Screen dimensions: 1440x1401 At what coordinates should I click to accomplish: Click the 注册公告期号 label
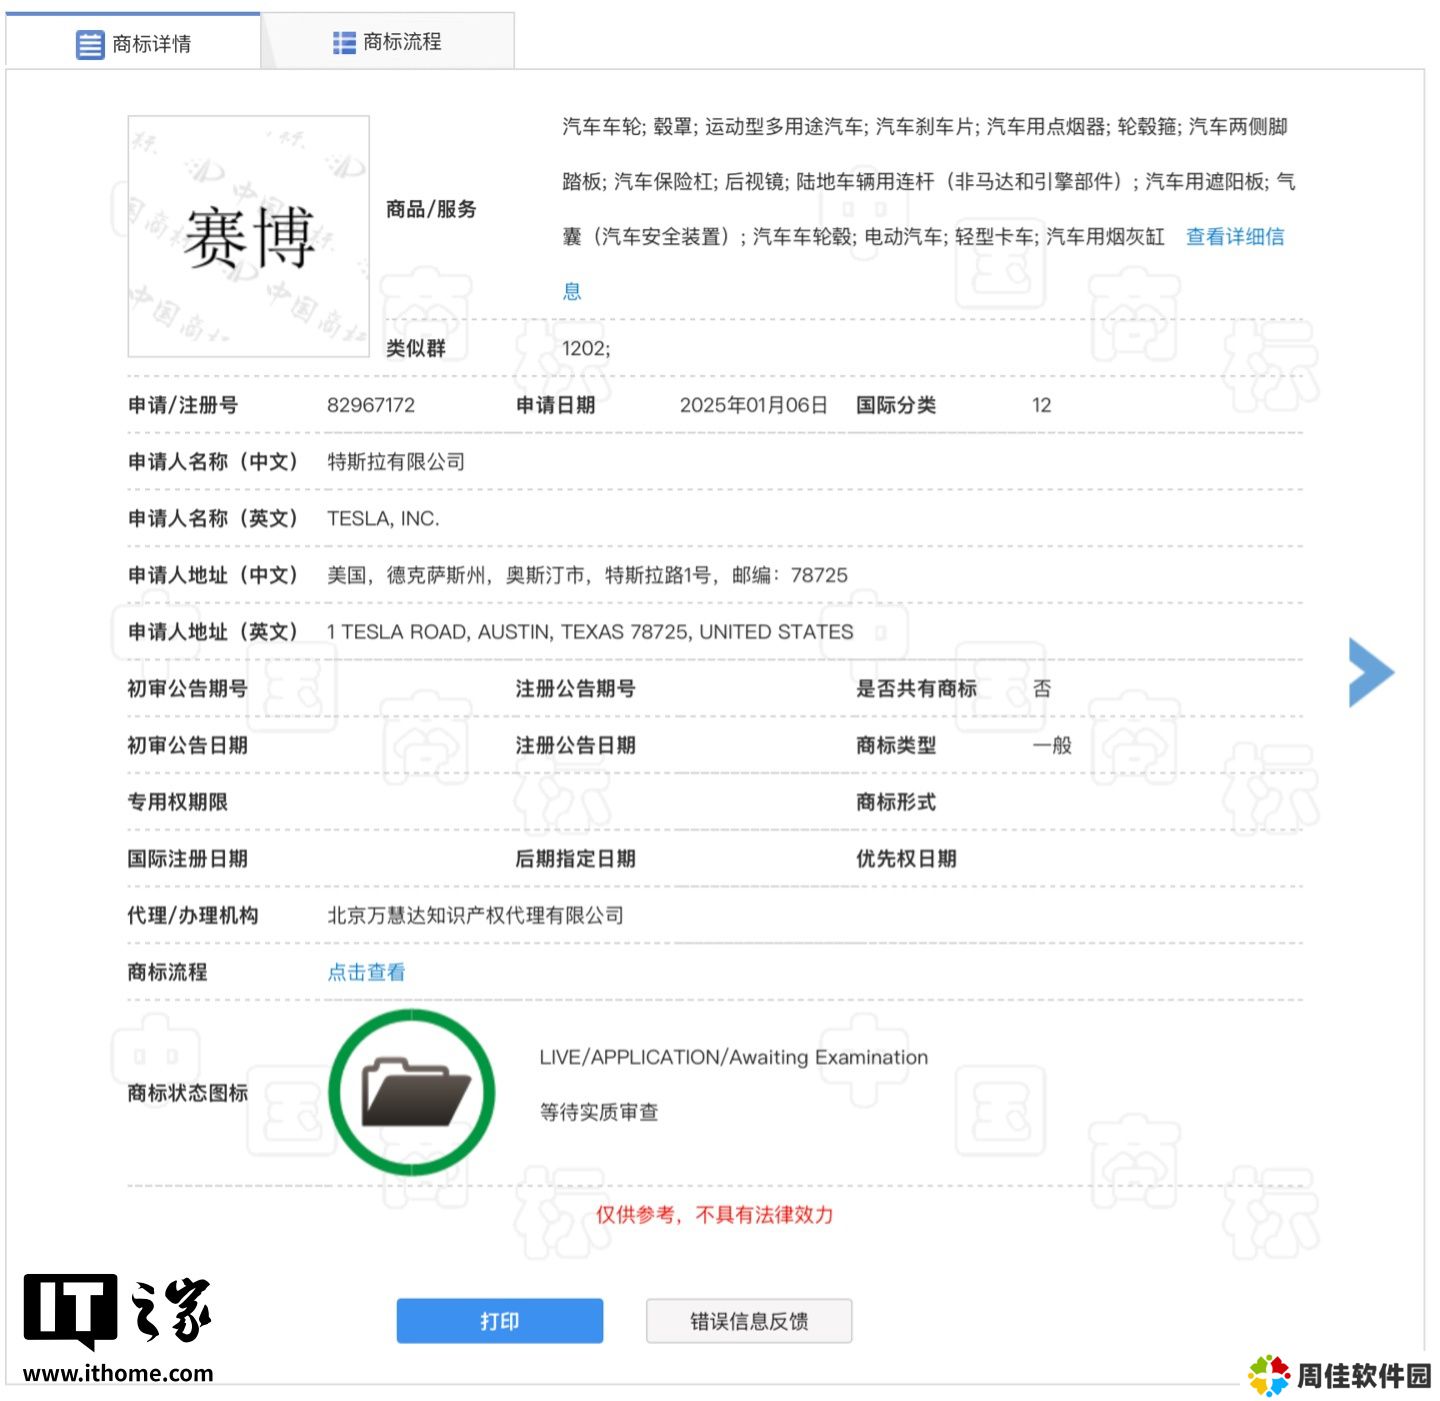click(x=575, y=688)
